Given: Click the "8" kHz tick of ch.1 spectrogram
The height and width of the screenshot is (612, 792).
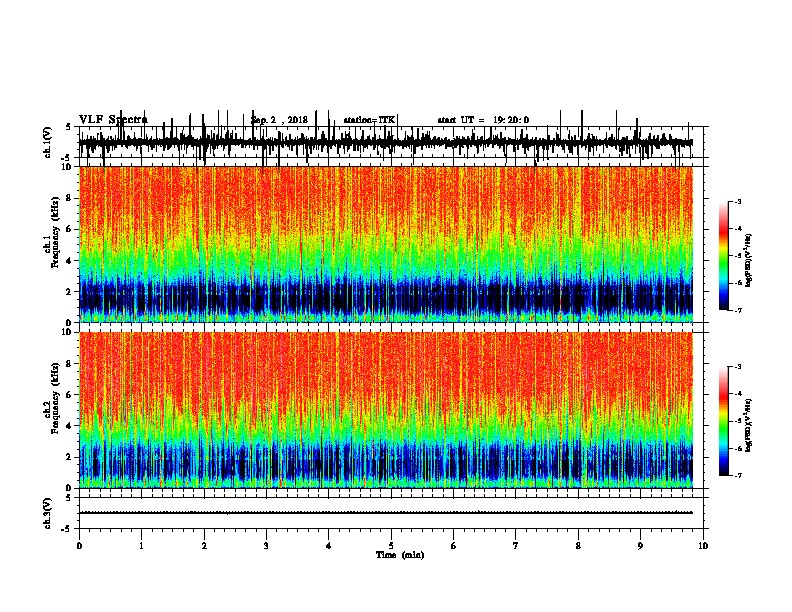Looking at the screenshot, I should coord(69,198).
